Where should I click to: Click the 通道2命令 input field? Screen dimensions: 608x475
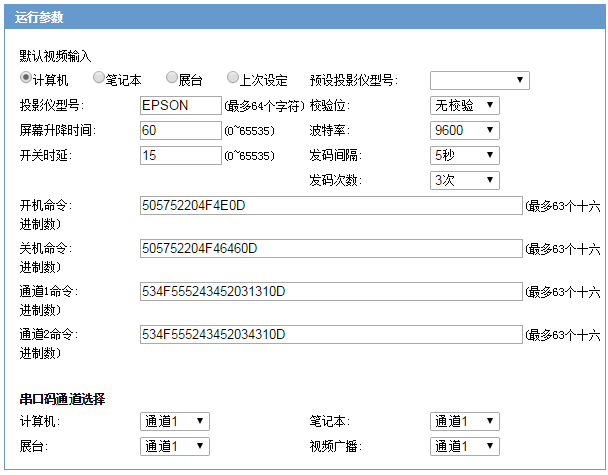click(x=331, y=333)
